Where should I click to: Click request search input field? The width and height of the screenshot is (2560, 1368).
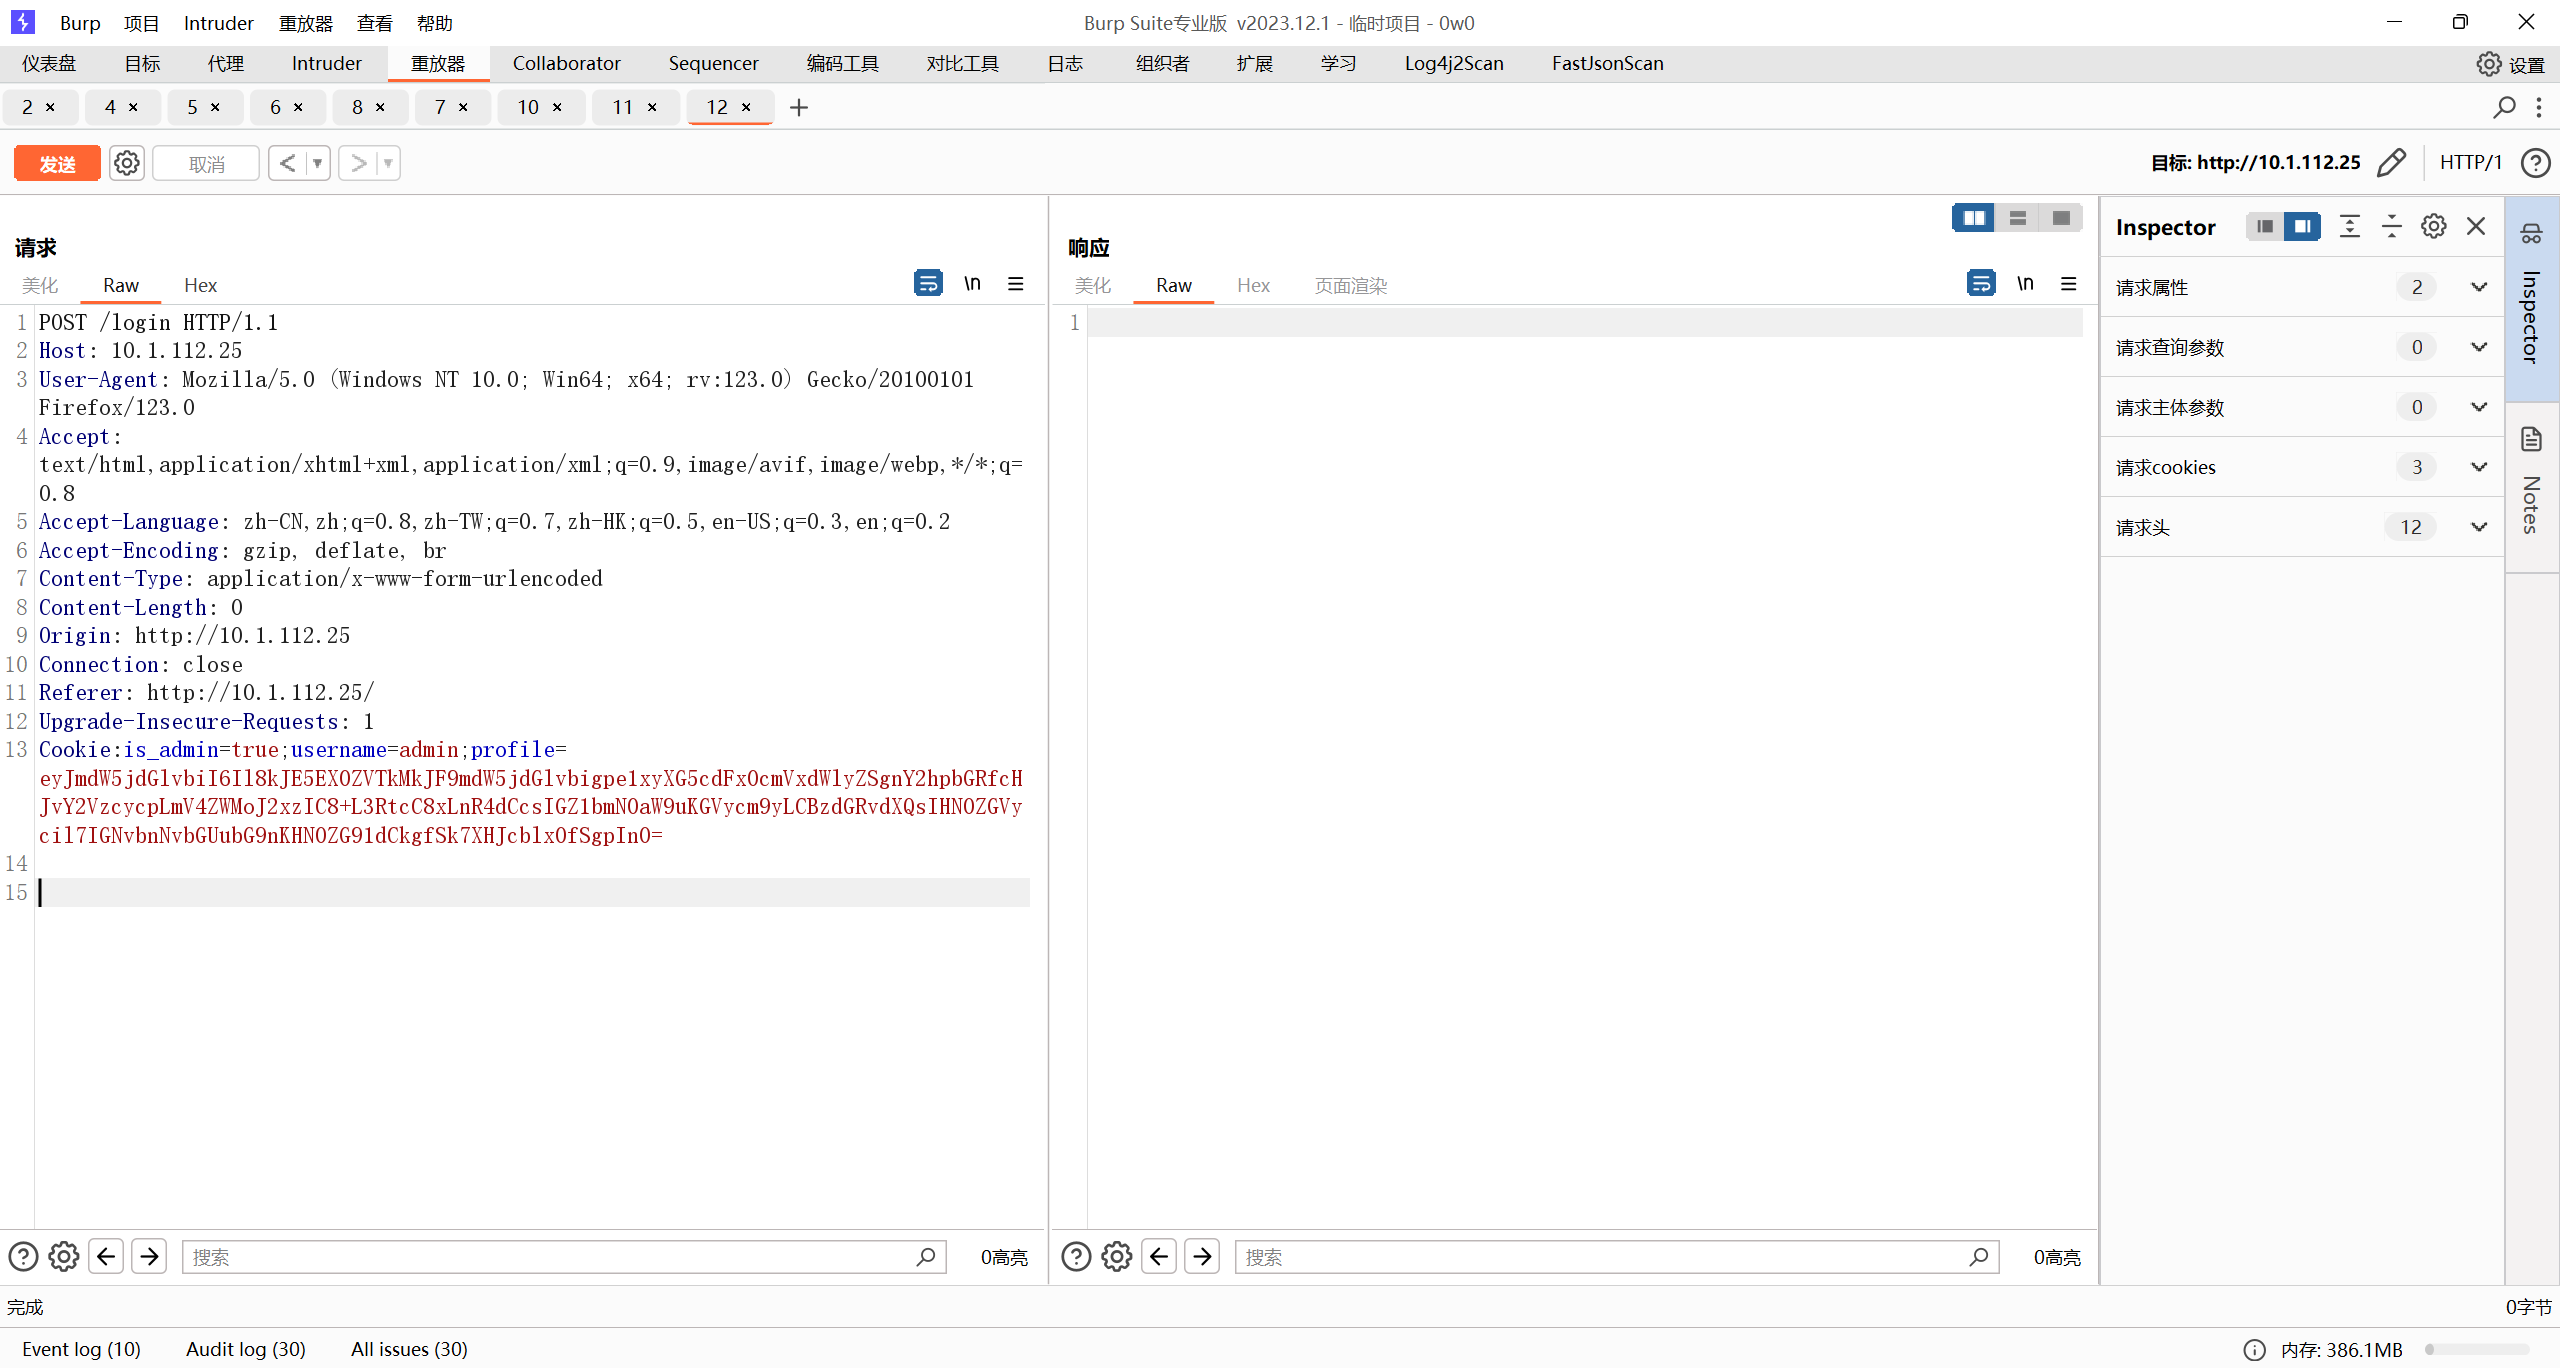click(x=564, y=1257)
